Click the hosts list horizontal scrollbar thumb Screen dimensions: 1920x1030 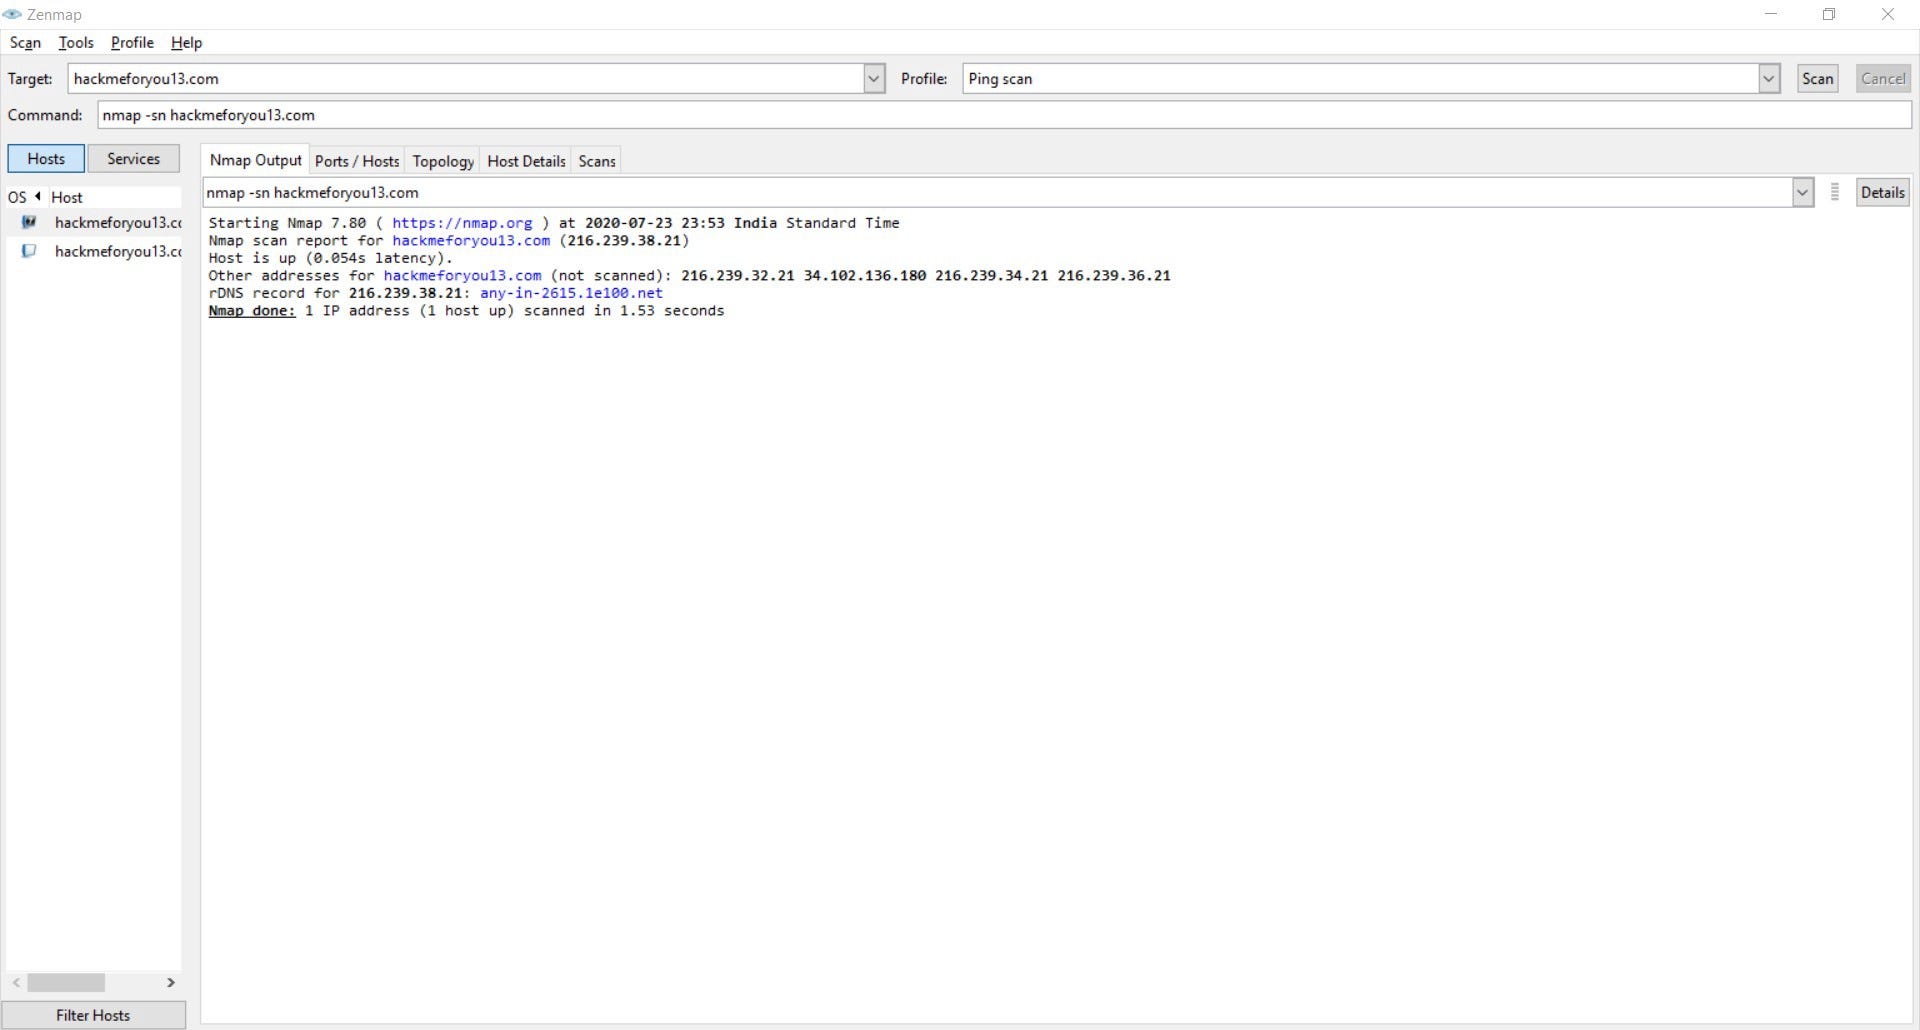pyautogui.click(x=66, y=982)
